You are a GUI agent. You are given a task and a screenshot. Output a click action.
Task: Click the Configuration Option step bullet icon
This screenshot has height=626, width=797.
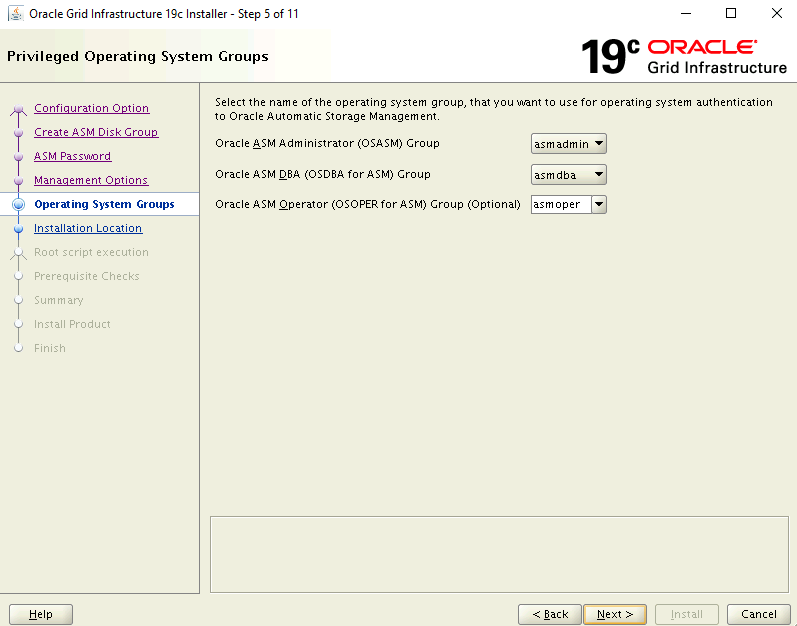click(x=19, y=109)
